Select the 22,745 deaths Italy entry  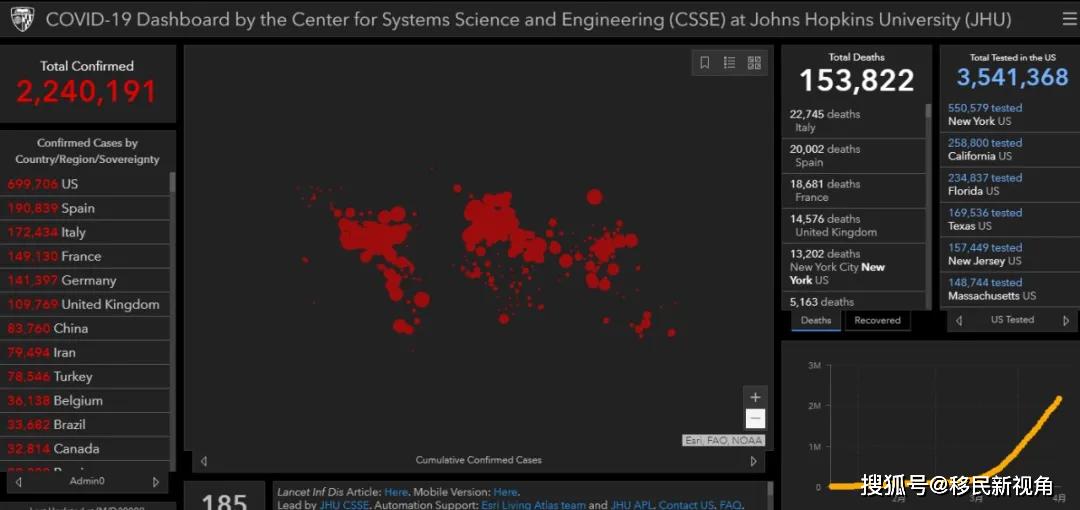(x=853, y=121)
